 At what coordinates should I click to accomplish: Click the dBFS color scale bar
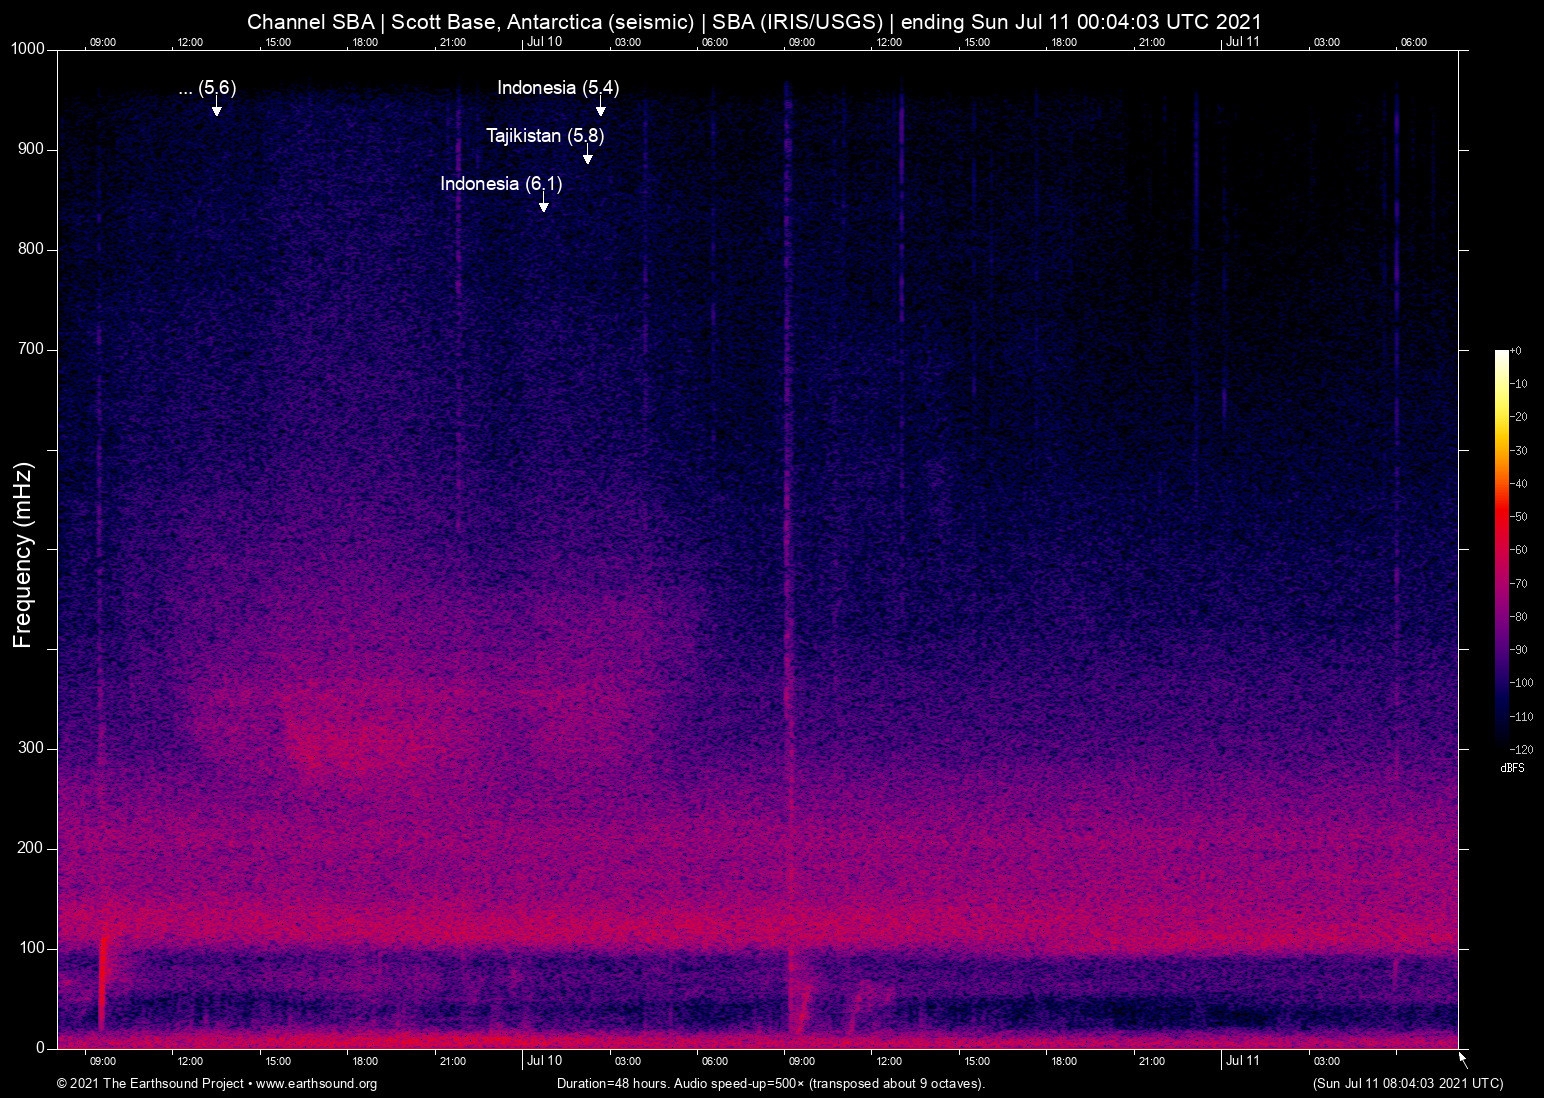click(1501, 548)
